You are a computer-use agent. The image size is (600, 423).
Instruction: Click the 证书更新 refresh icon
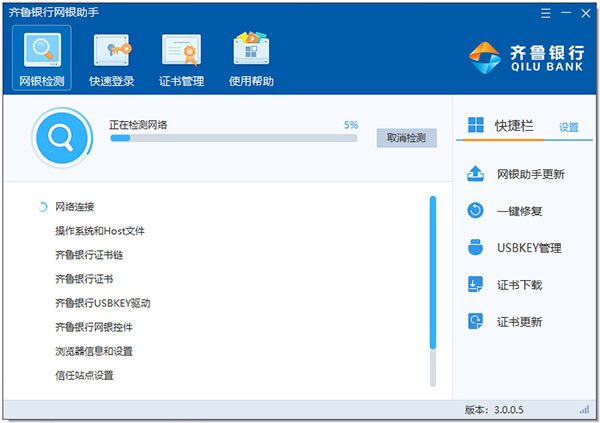click(x=475, y=321)
